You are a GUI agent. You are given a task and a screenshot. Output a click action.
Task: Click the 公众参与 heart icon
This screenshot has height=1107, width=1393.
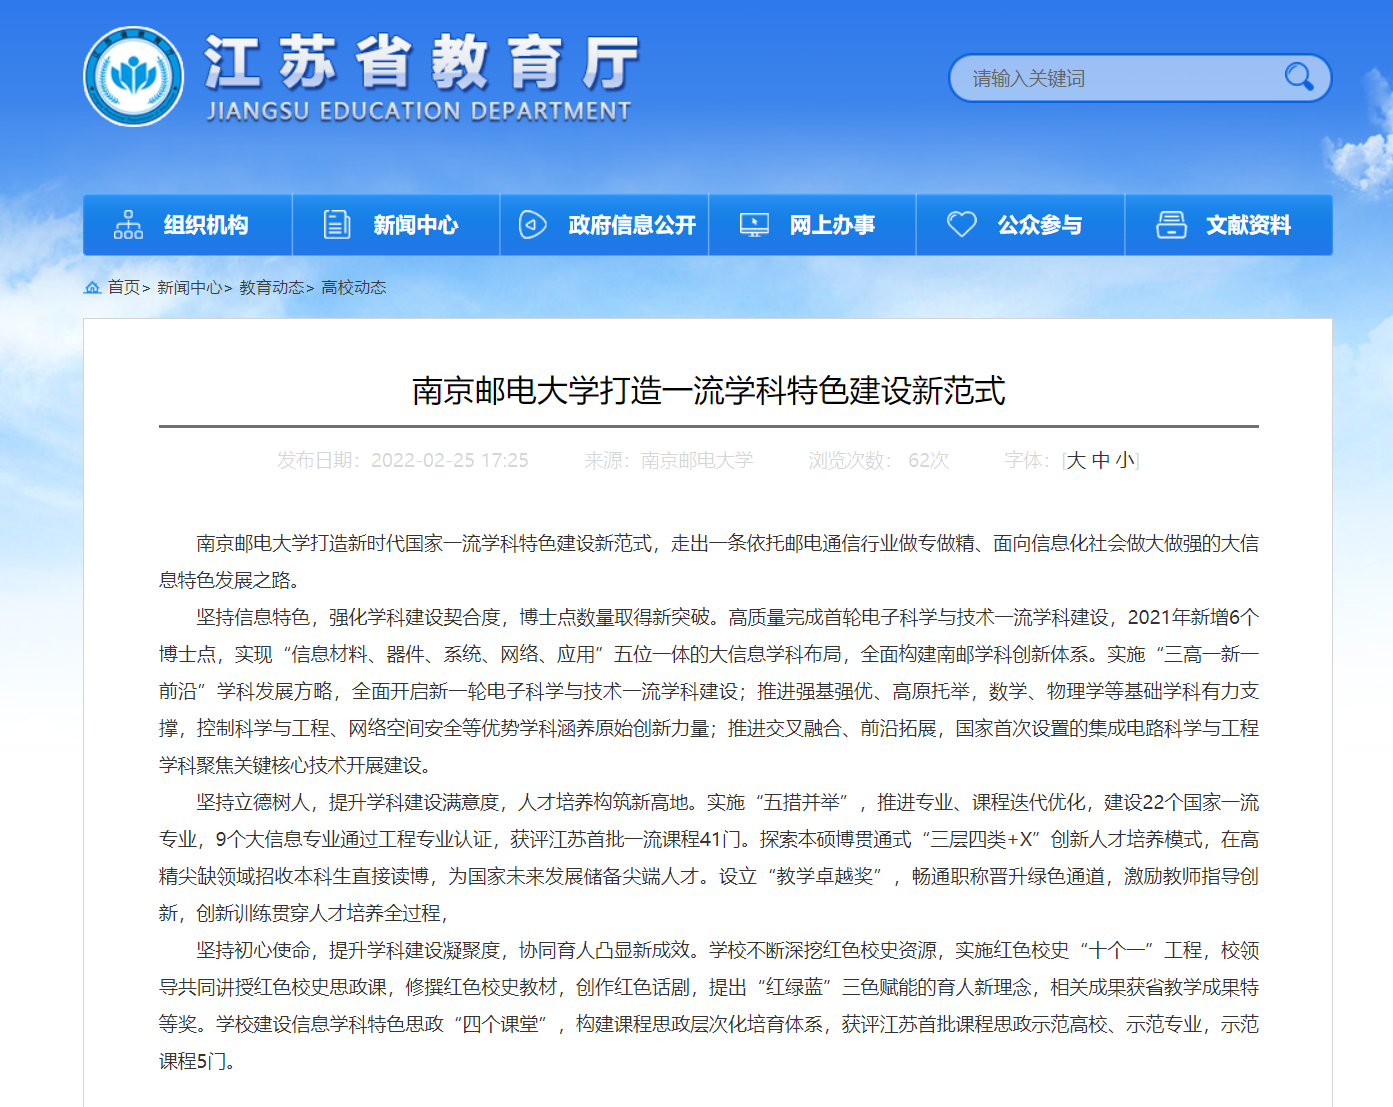(961, 225)
